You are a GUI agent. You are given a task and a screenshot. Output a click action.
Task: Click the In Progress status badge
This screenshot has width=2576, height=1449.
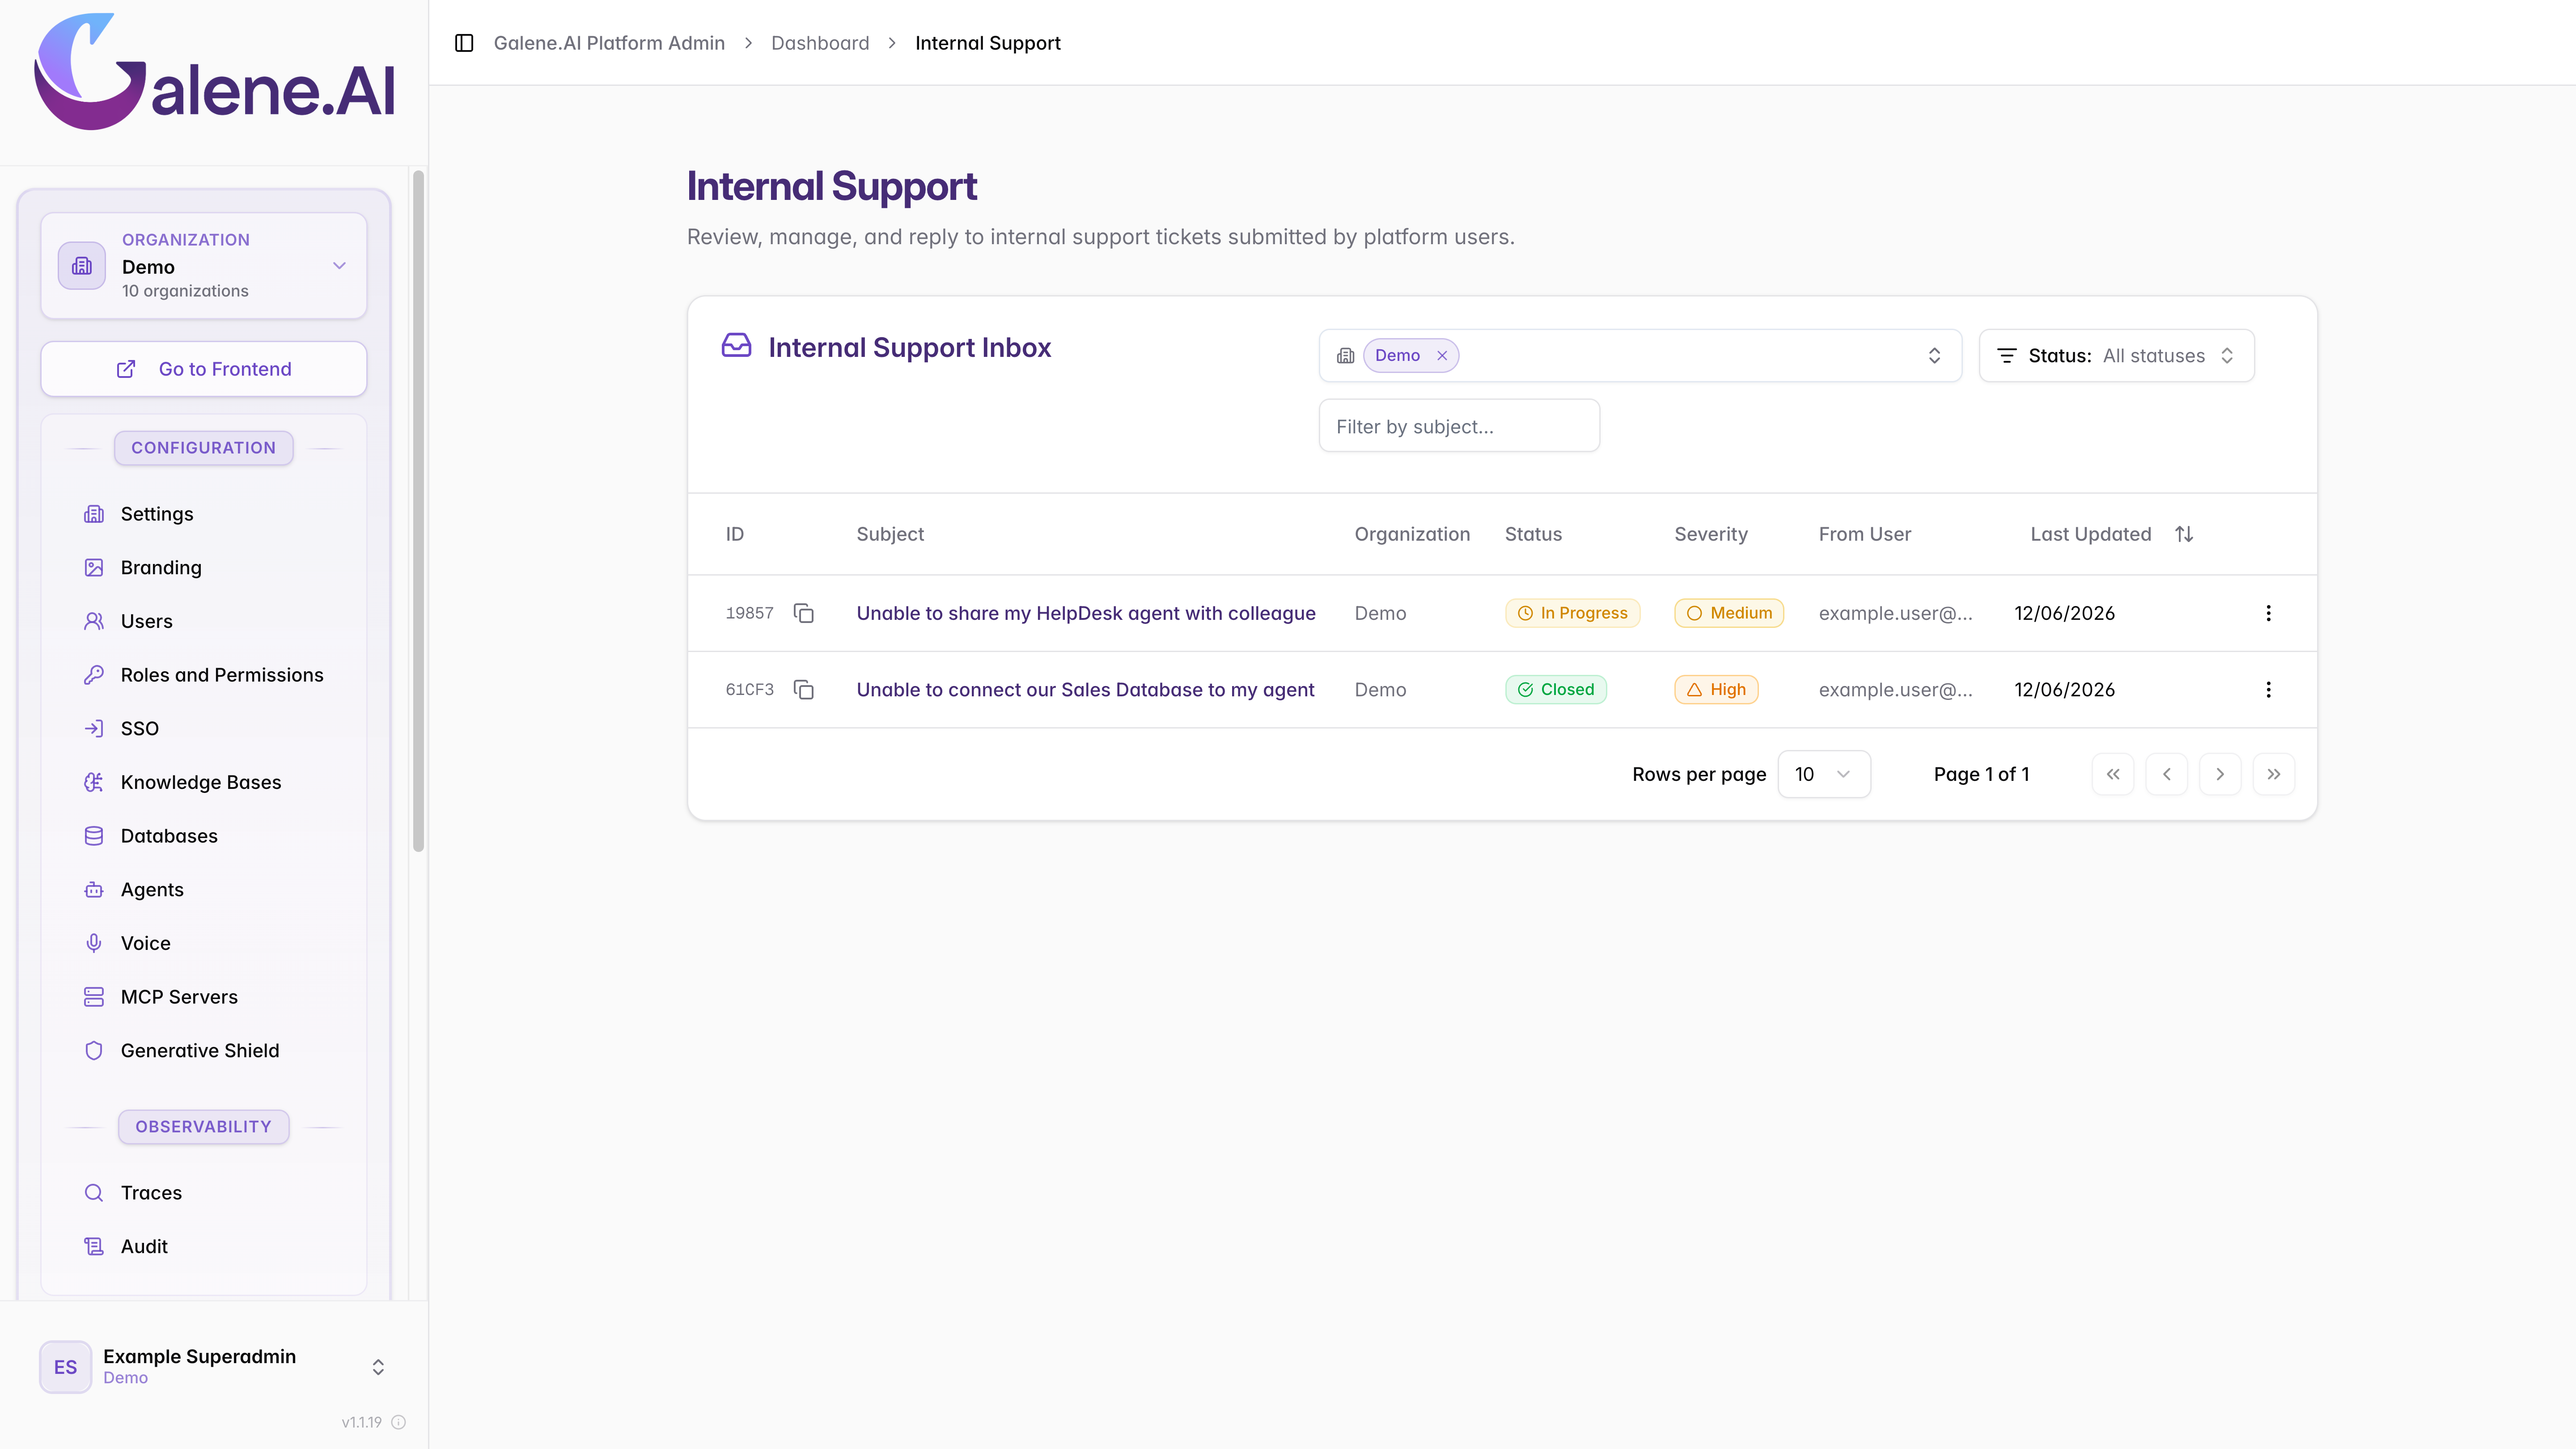1572,613
